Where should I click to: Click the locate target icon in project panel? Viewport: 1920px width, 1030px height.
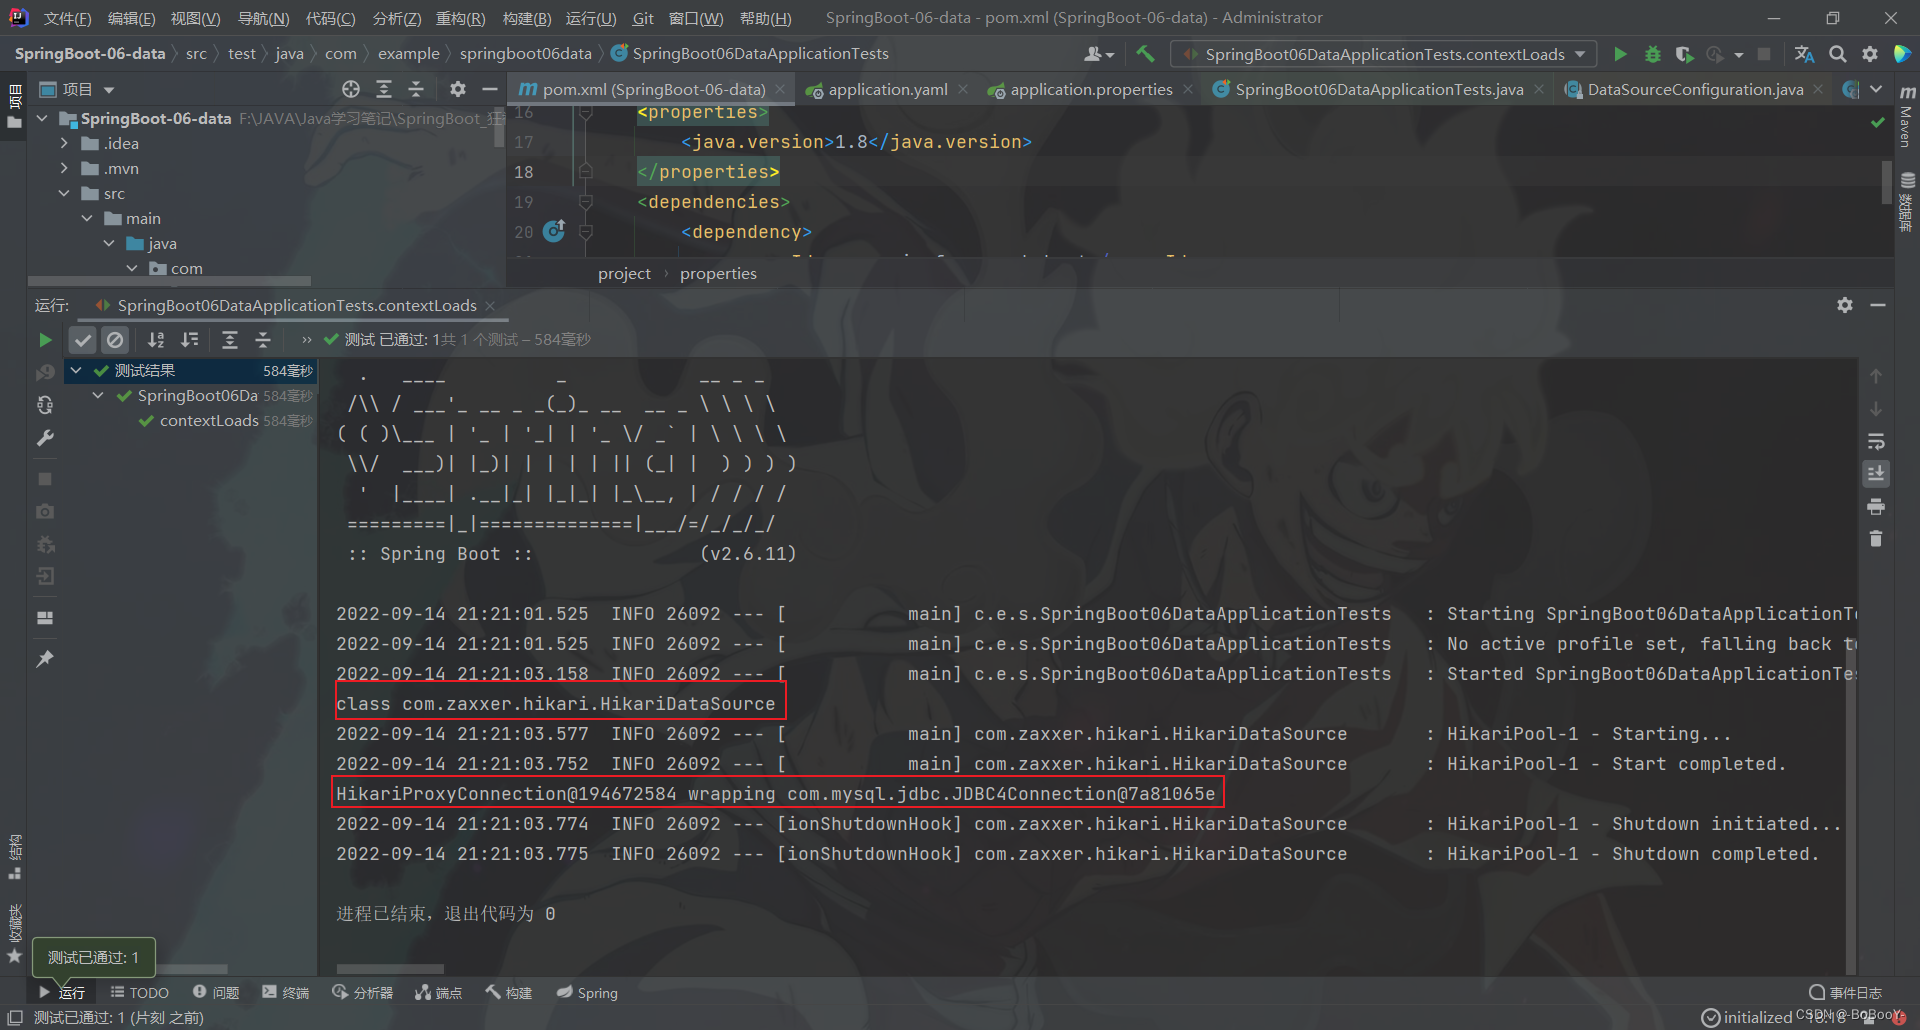pos(351,89)
